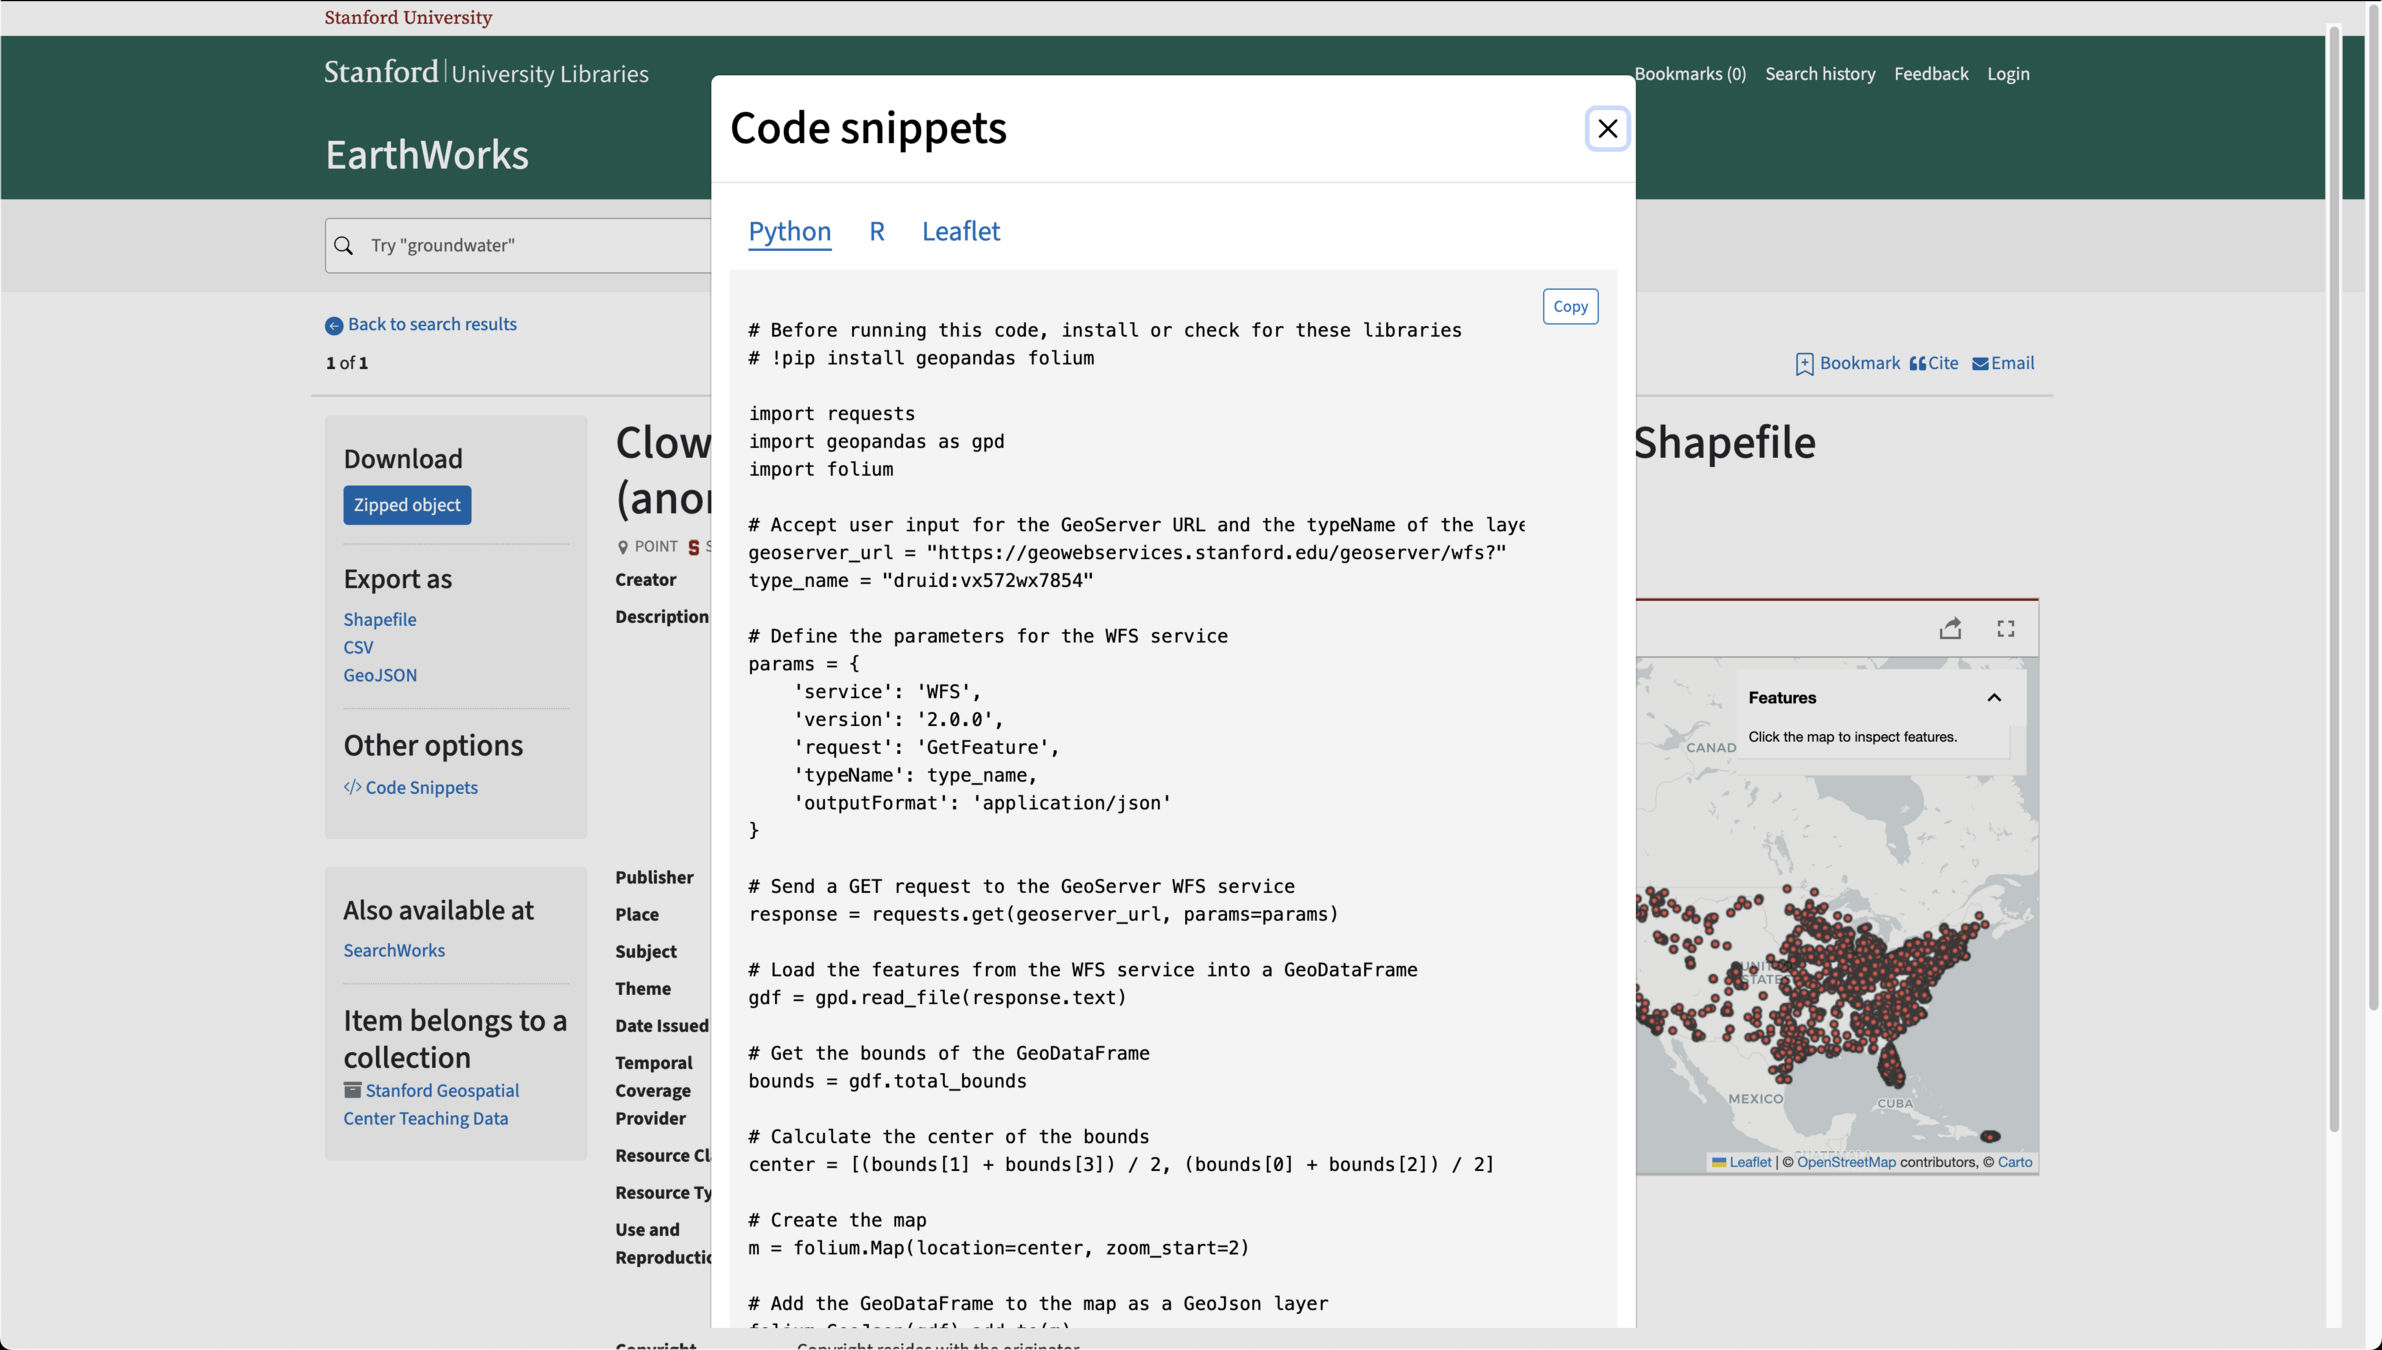Download the Zipped object
2382x1350 pixels.
[x=407, y=505]
